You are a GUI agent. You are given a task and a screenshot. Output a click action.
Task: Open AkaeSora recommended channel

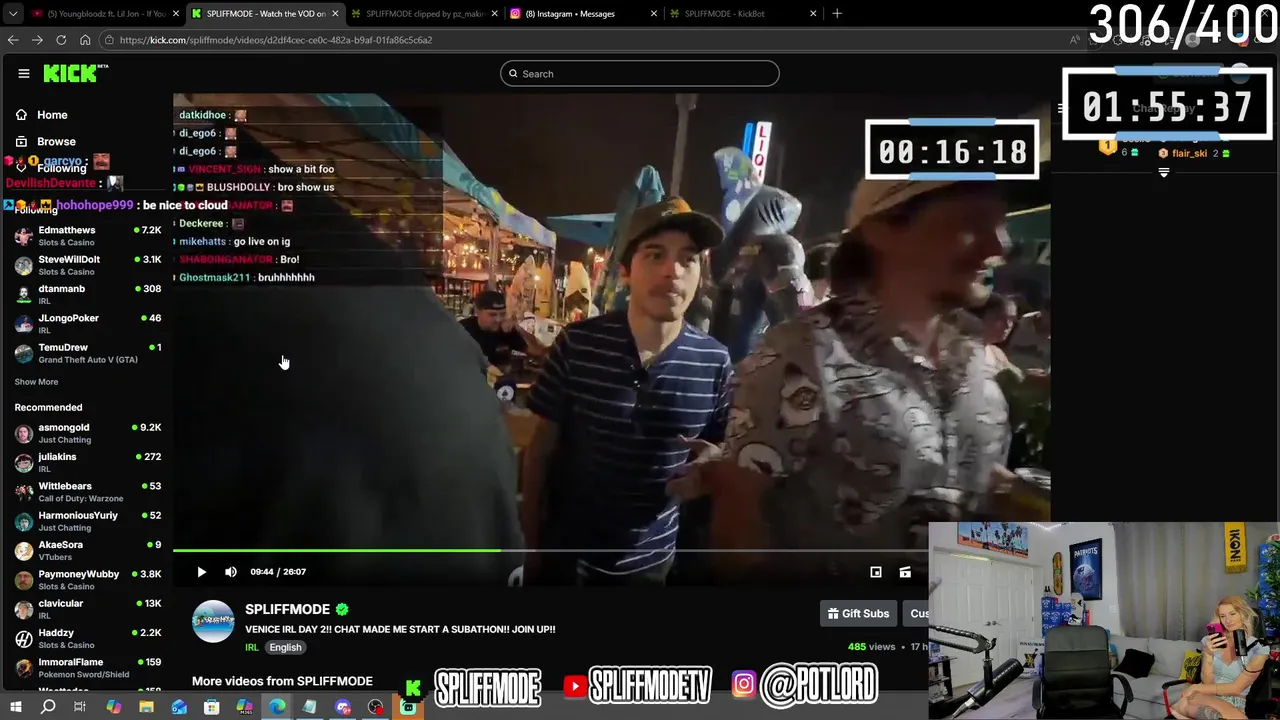coord(88,550)
